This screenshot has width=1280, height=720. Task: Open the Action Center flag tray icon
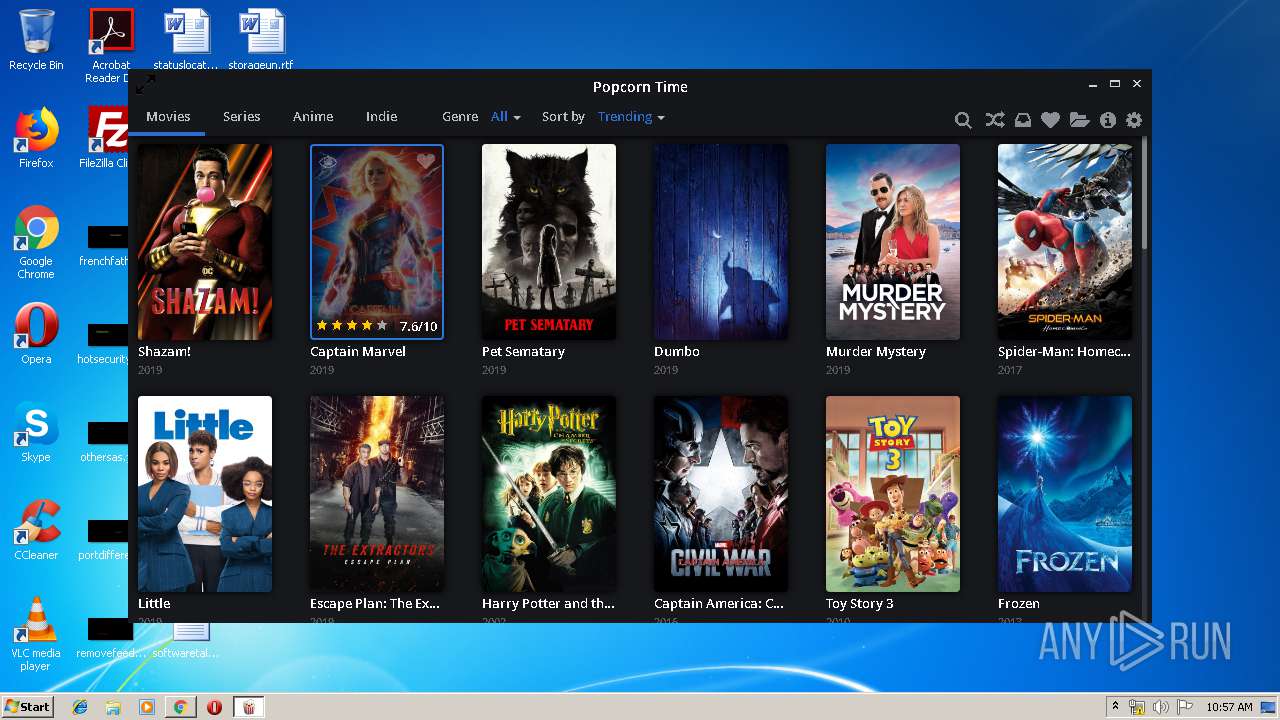1185,707
